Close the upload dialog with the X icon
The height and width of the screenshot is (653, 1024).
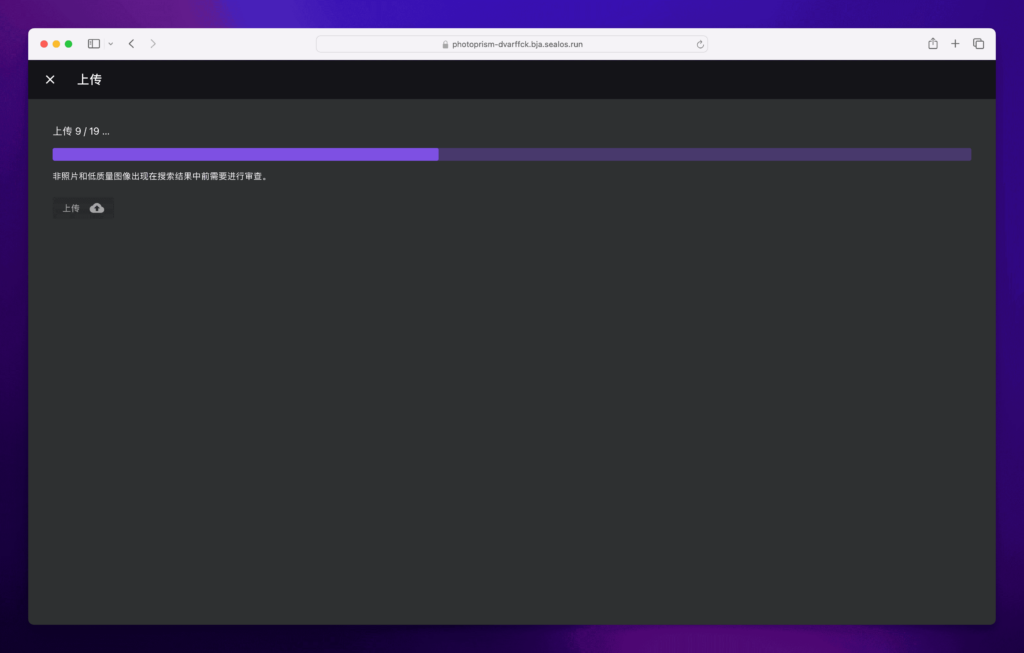[50, 80]
